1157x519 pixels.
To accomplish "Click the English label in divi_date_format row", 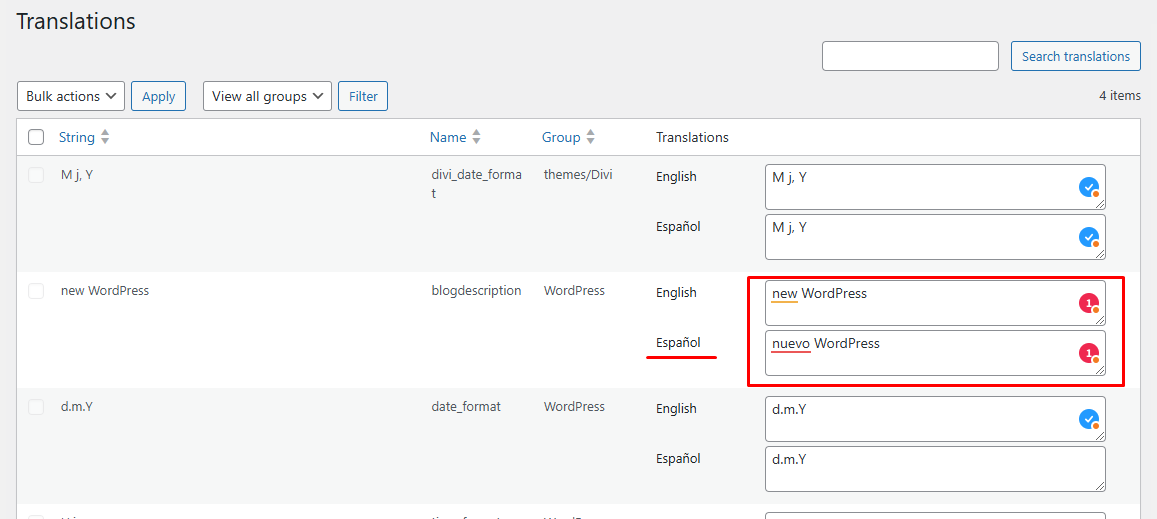I will click(x=676, y=177).
